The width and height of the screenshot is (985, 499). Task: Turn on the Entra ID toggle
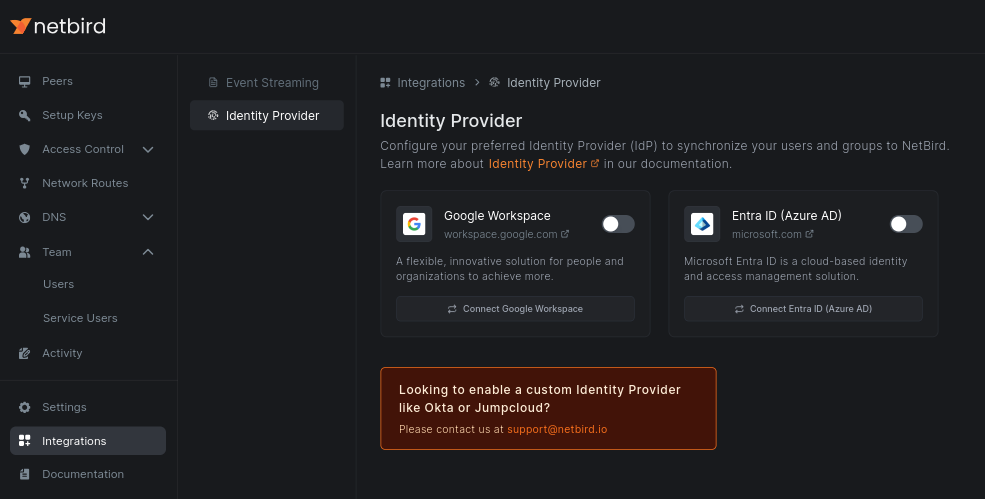click(x=906, y=224)
